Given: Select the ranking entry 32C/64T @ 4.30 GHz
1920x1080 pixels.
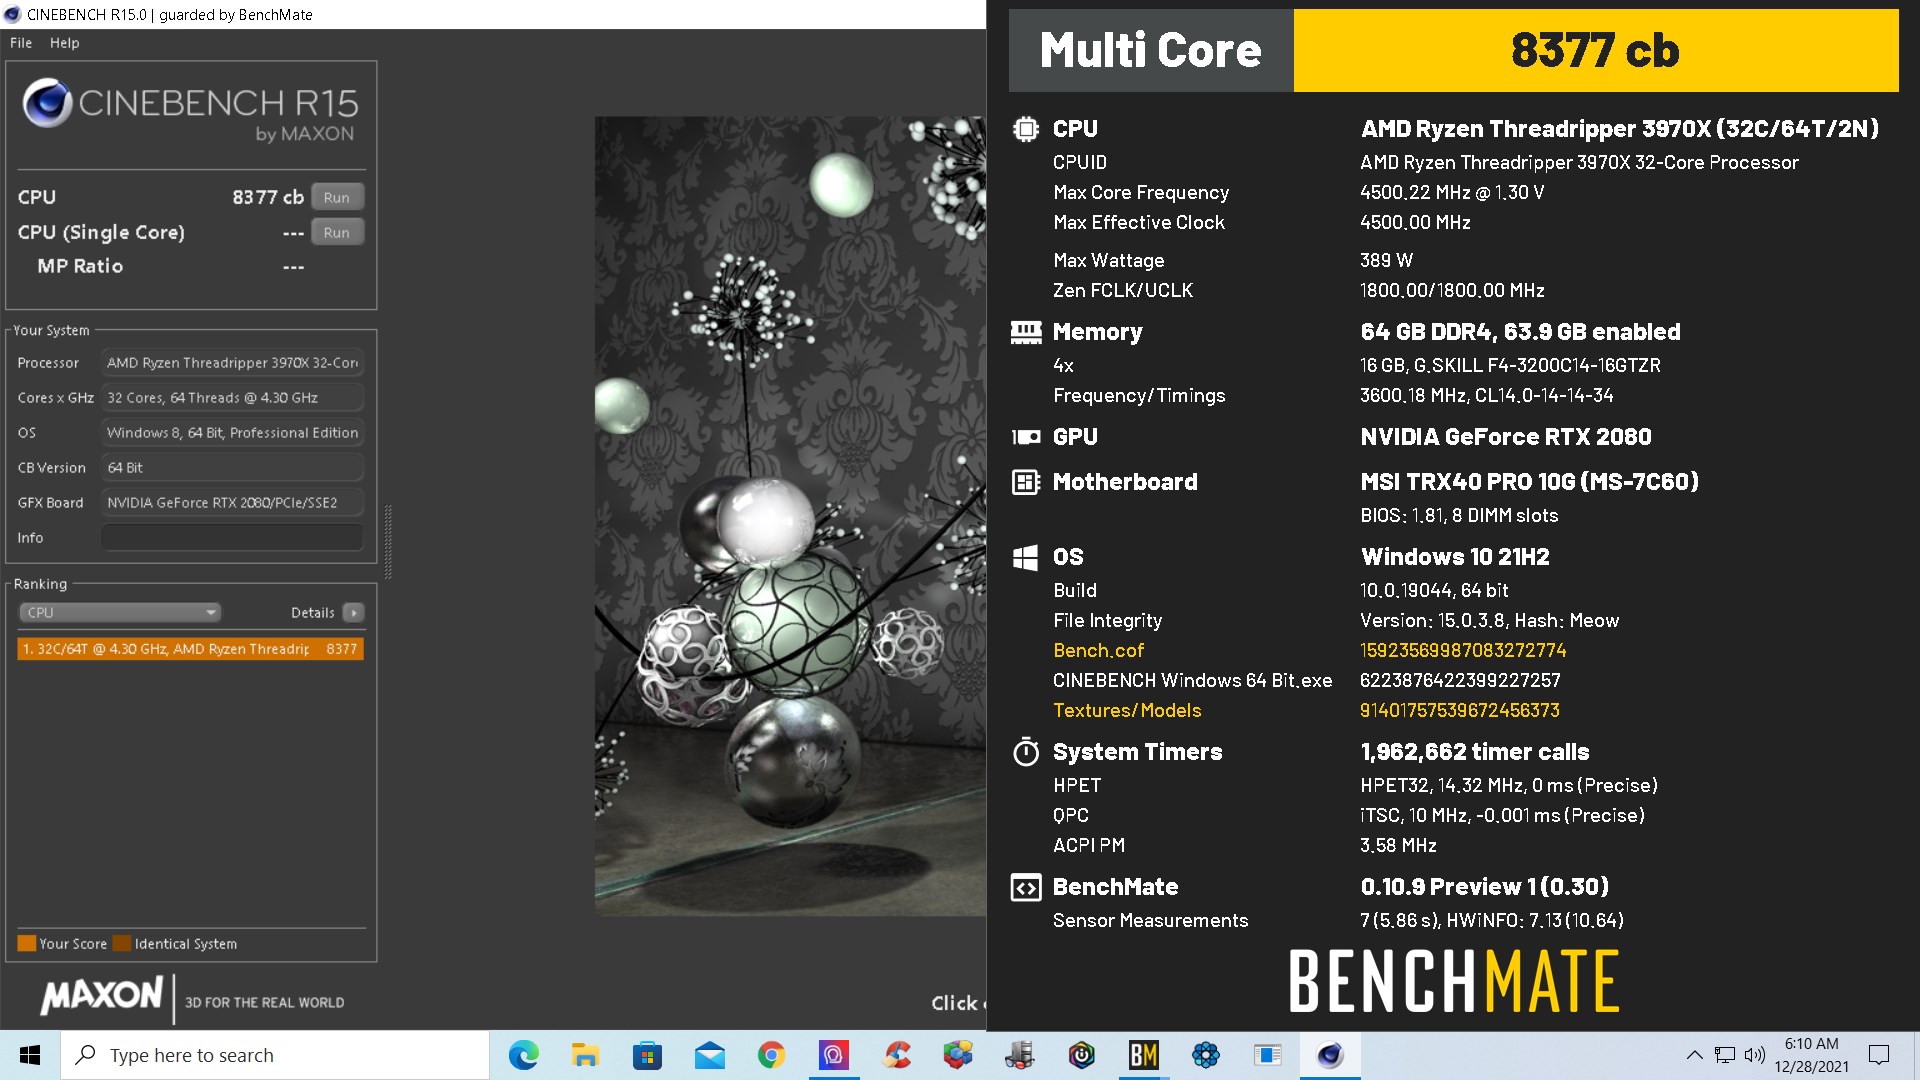Looking at the screenshot, I should [190, 649].
